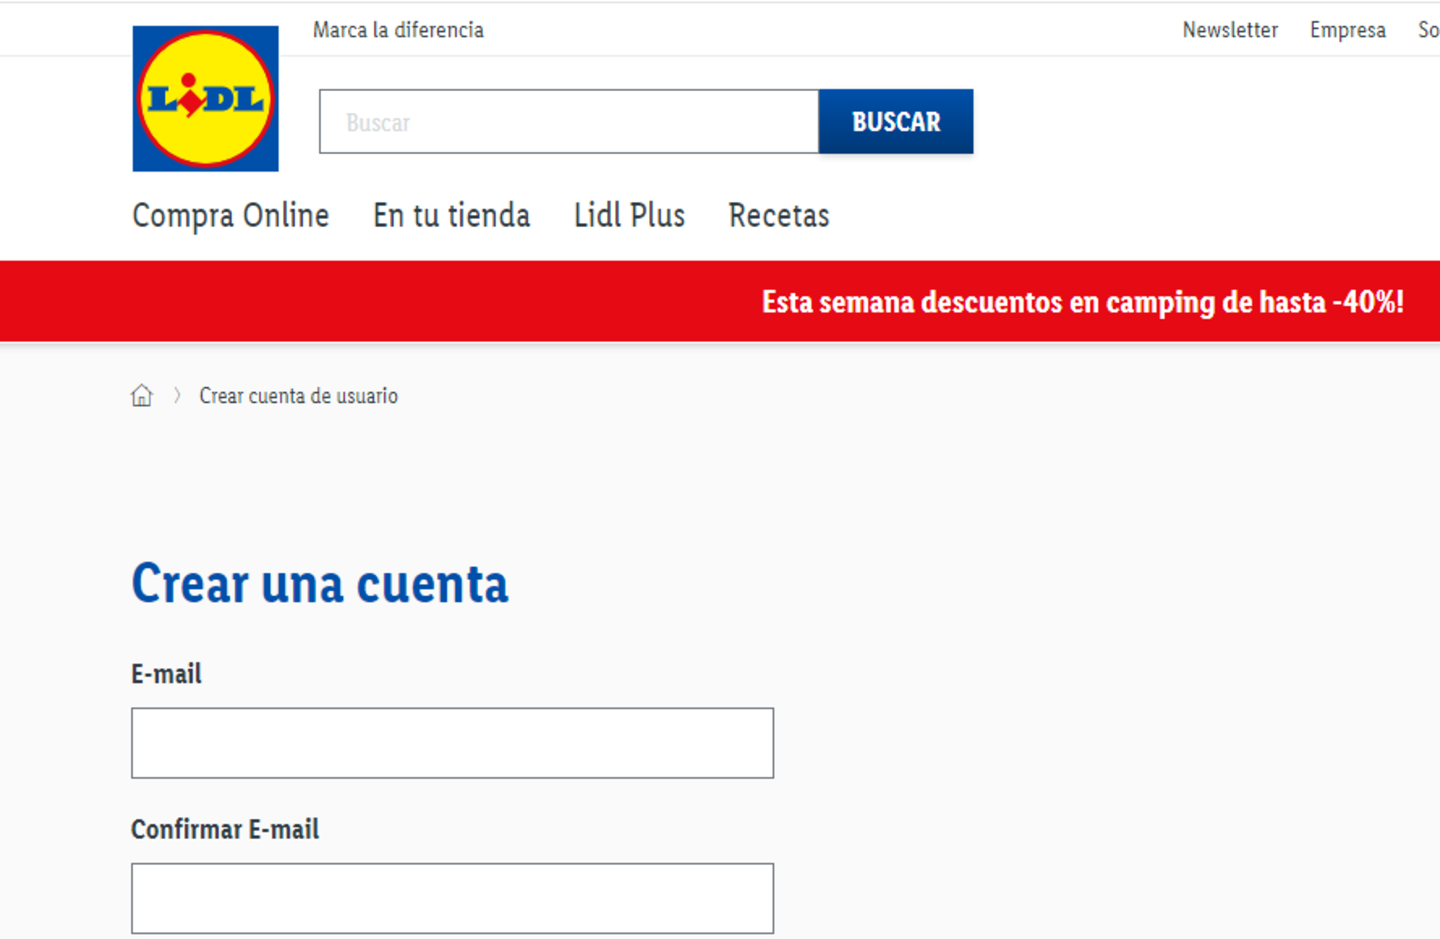
Task: Click the Crear una cuenta heading
Action: point(320,584)
